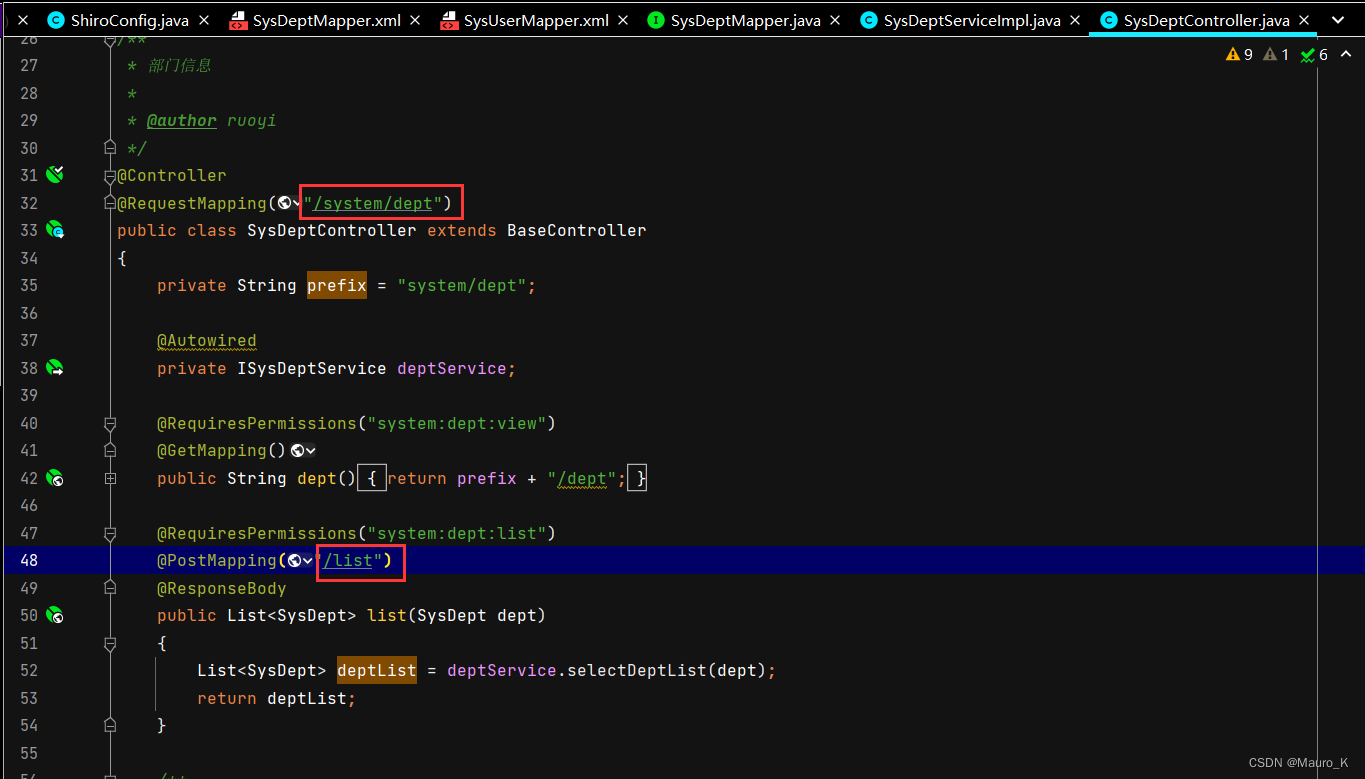Click the return deptList statement on line 53
Screen dimensions: 1365x779
pos(277,698)
